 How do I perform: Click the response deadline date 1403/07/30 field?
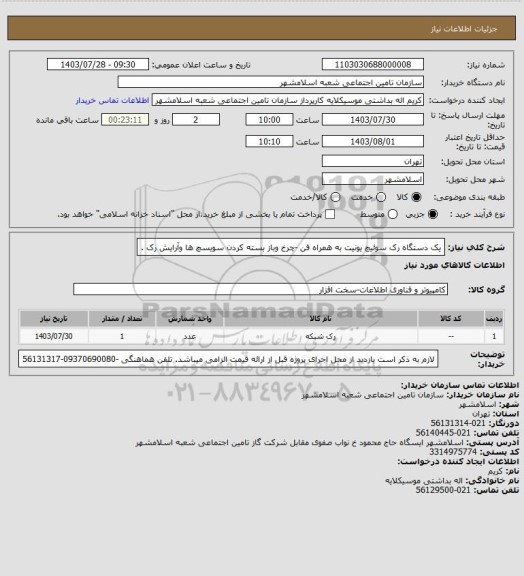373,120
